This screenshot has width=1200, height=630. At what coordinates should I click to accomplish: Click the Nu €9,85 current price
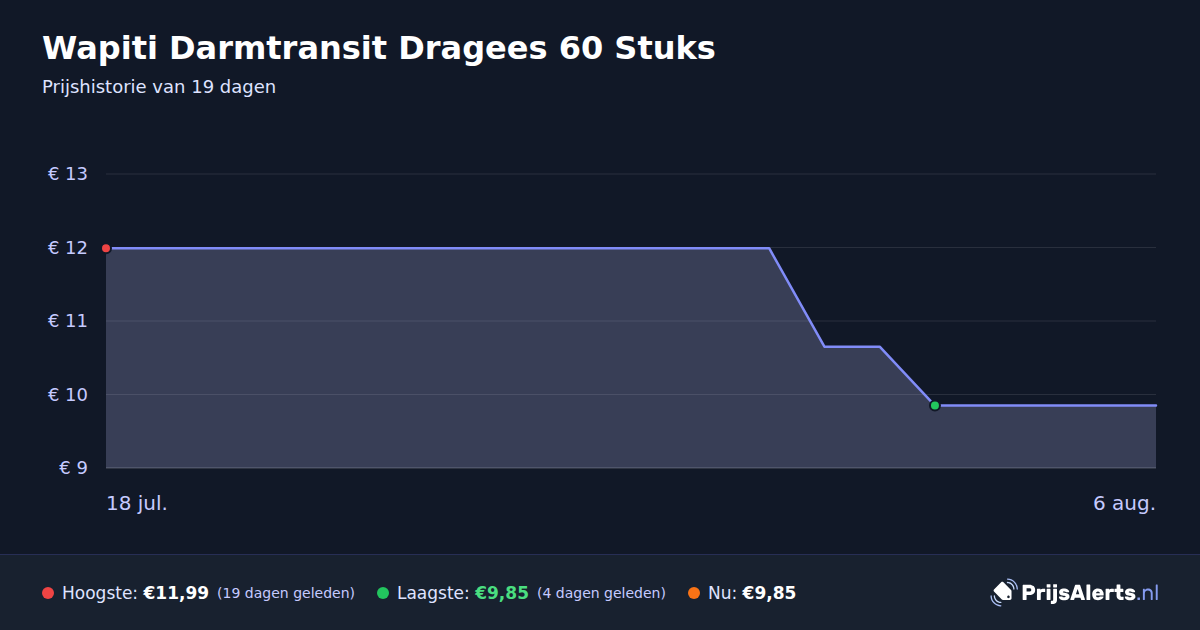coord(769,593)
